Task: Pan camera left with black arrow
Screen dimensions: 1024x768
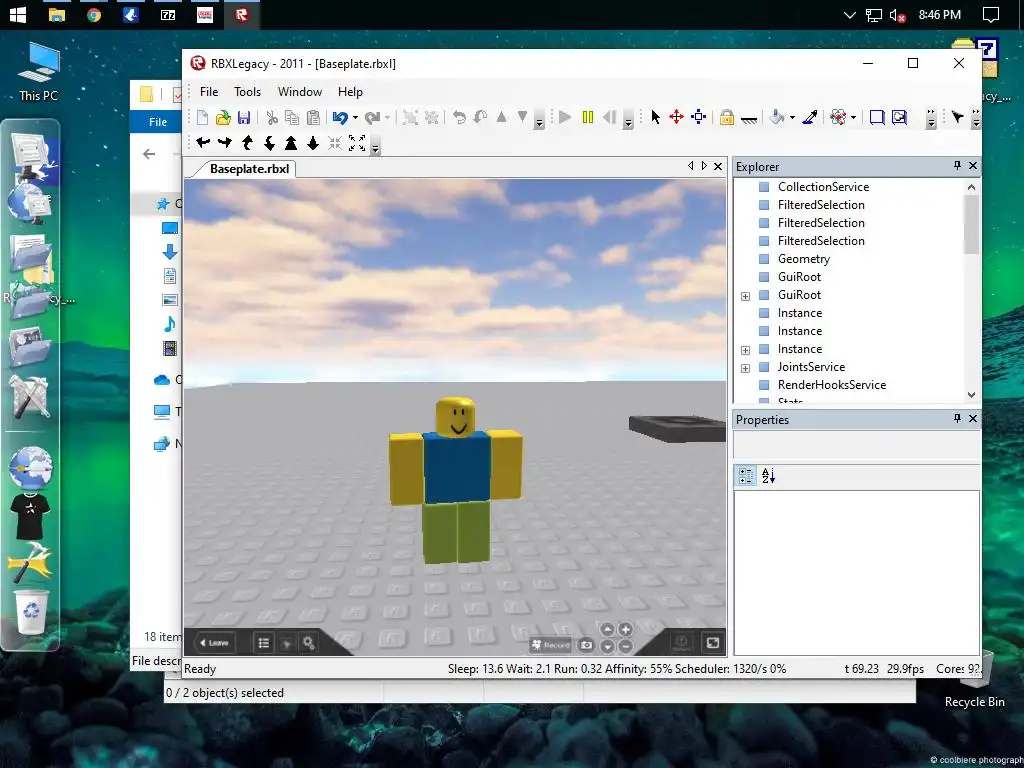Action: (x=203, y=143)
